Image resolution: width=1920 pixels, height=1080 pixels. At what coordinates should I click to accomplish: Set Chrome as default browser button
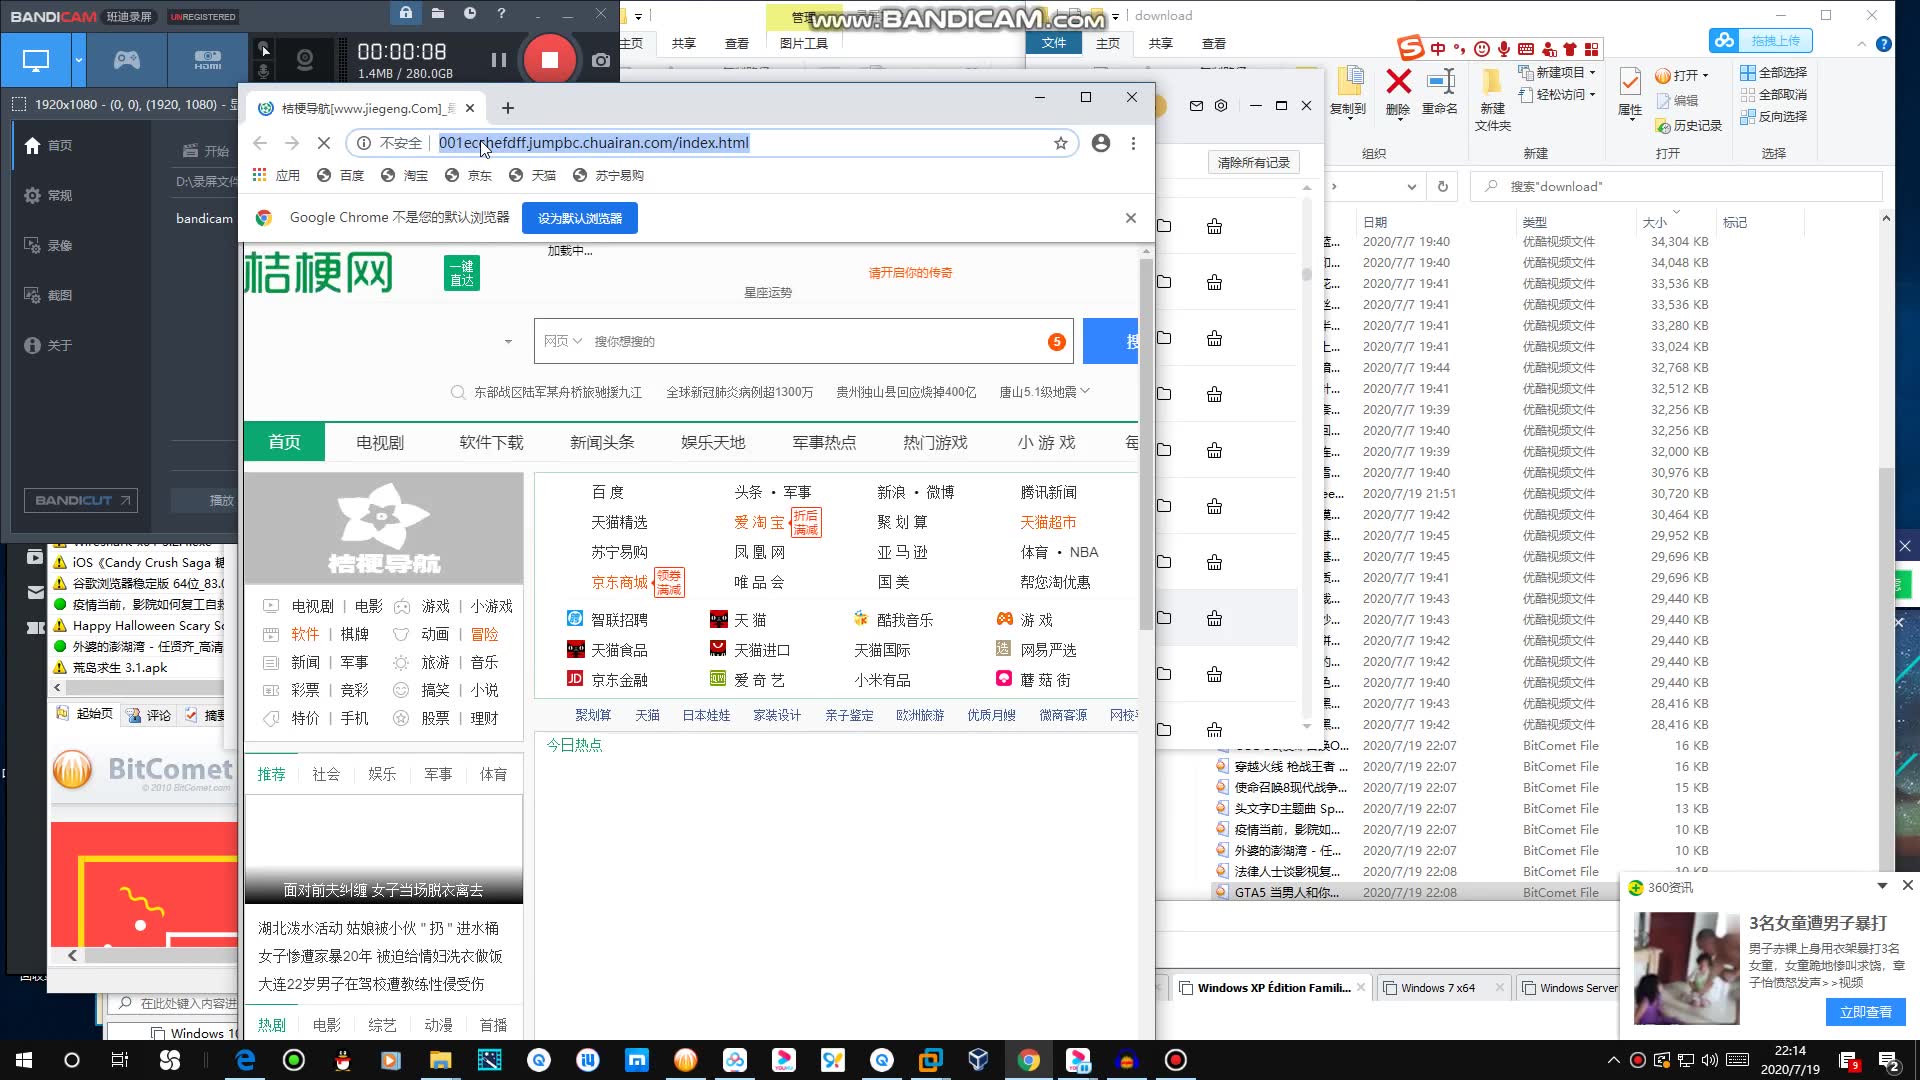click(580, 218)
